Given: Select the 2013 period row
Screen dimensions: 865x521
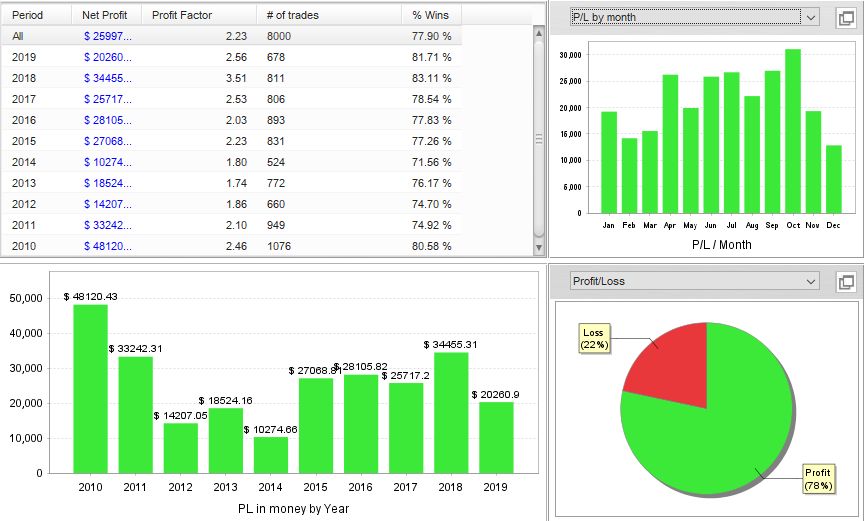Looking at the screenshot, I should point(231,183).
